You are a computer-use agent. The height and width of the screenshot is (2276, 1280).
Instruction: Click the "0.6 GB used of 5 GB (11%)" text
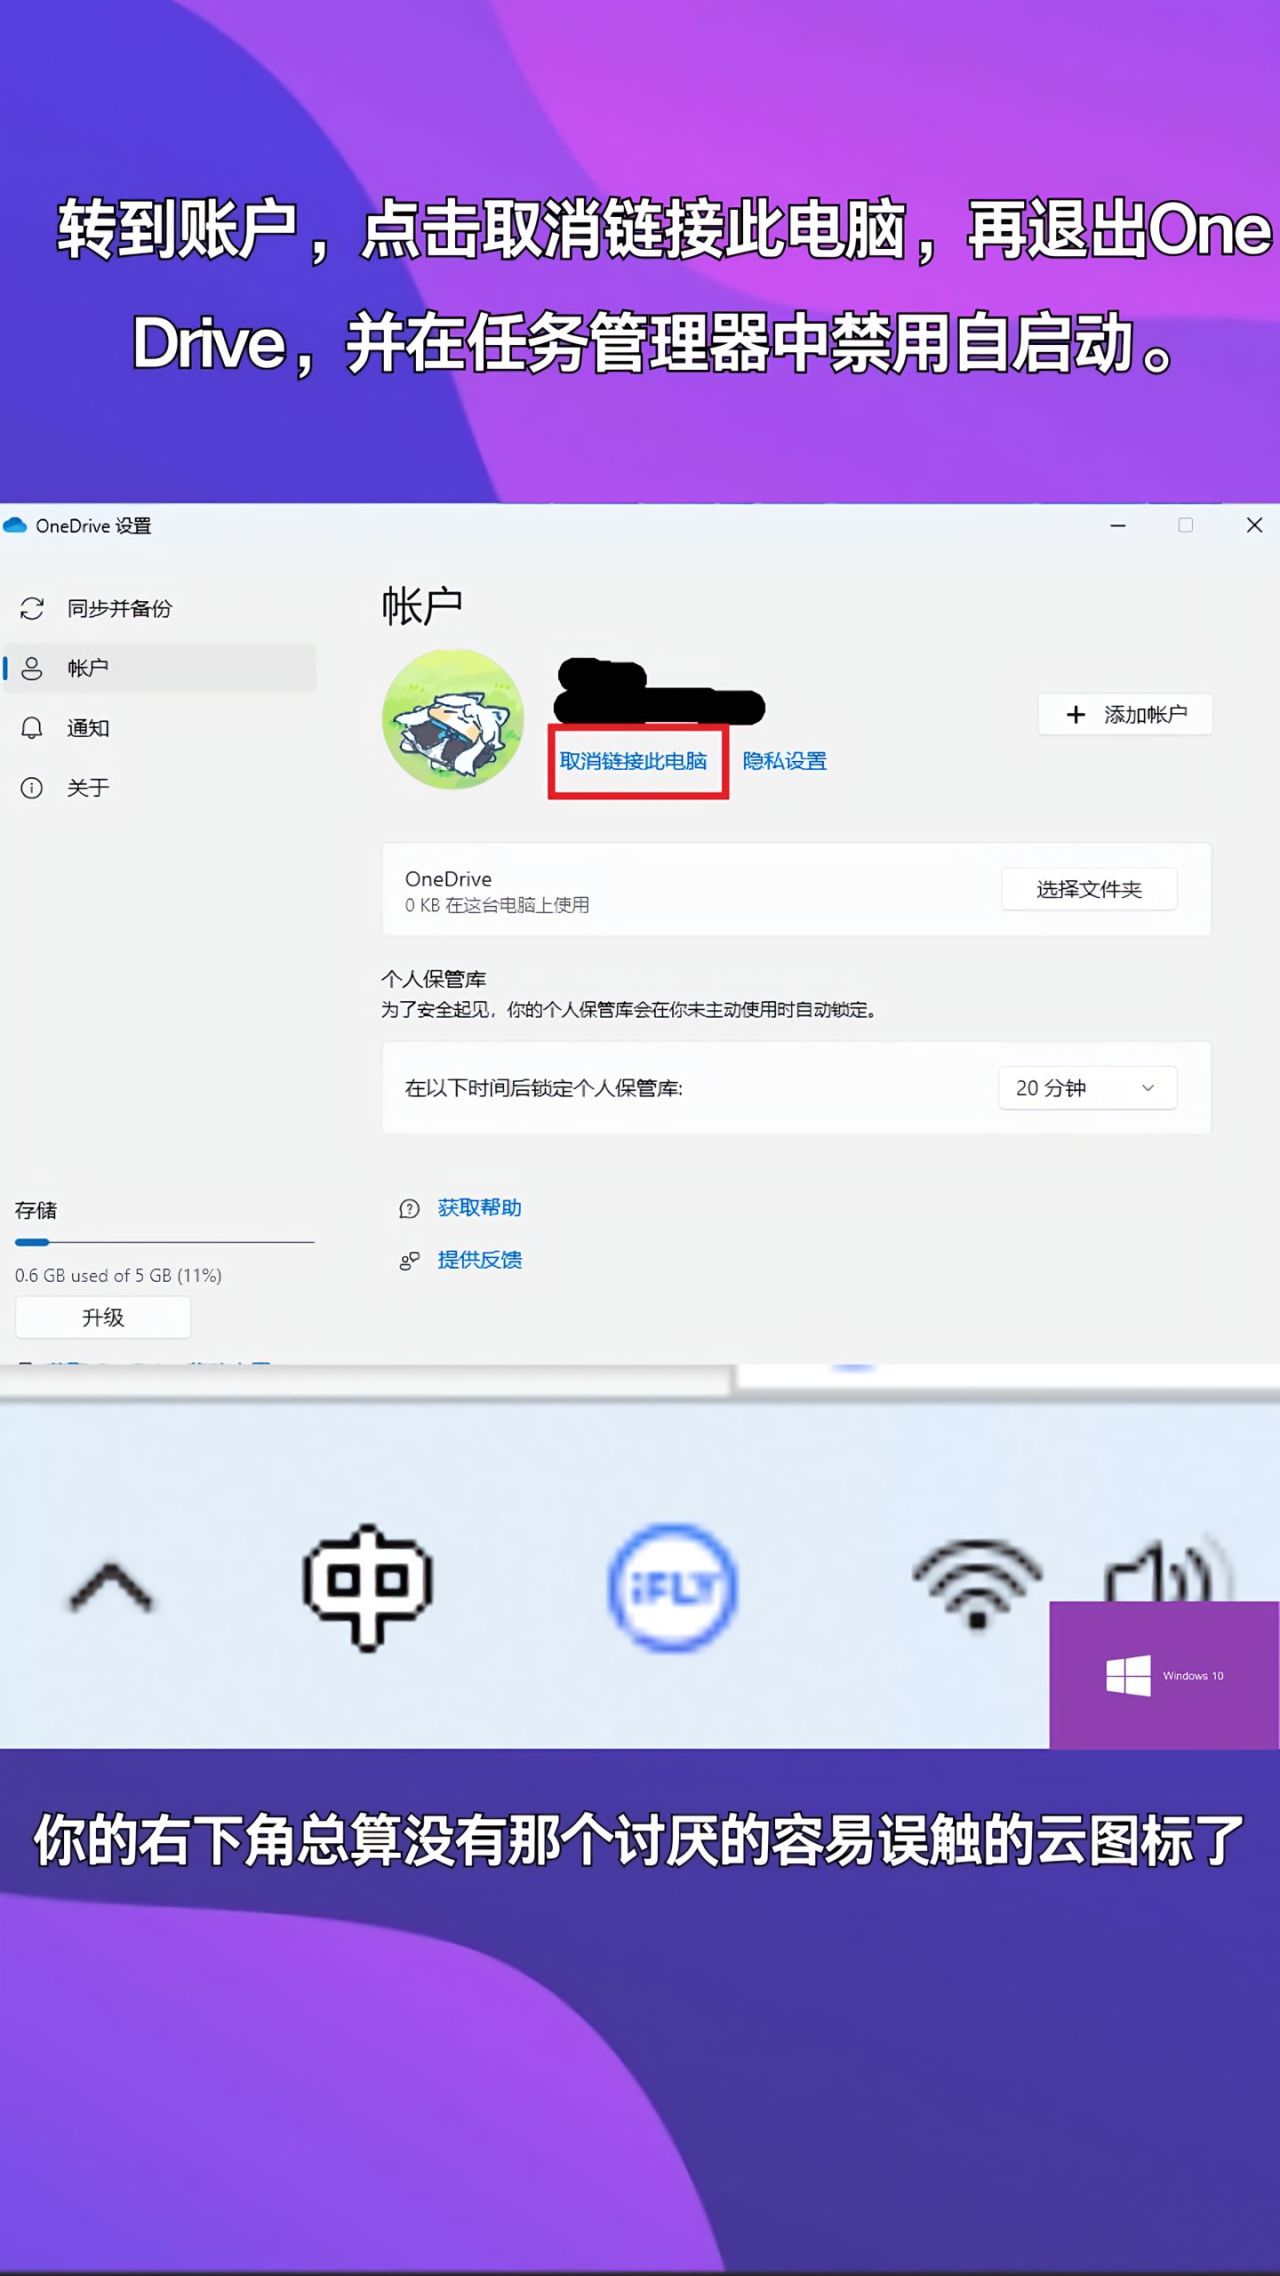pyautogui.click(x=118, y=1275)
